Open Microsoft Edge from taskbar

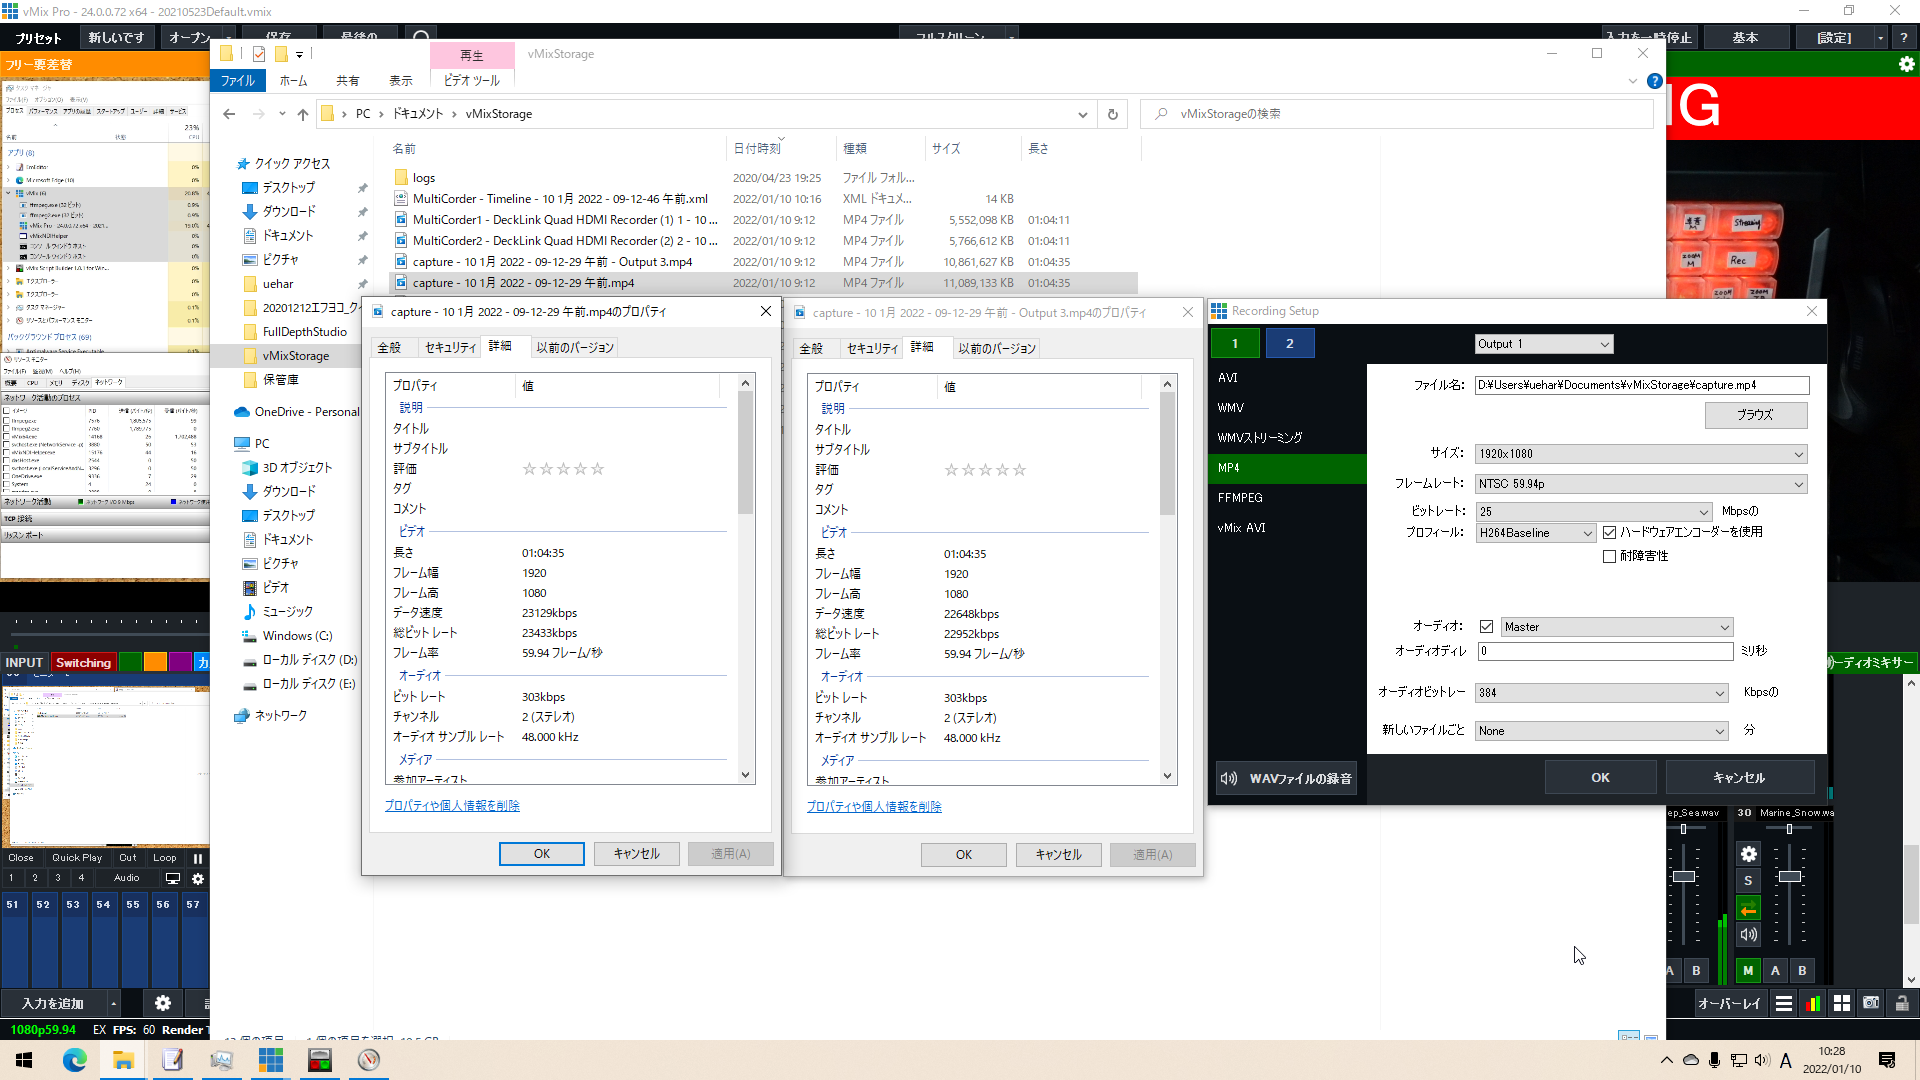point(75,1060)
